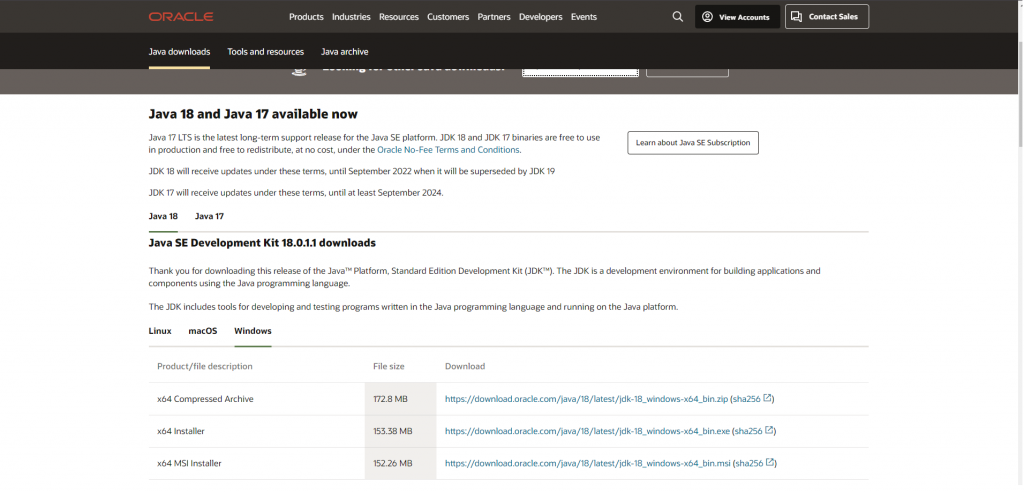Screen dimensions: 1024x492
Task: Click the 152.26 MB file size cell
Action: [400, 463]
